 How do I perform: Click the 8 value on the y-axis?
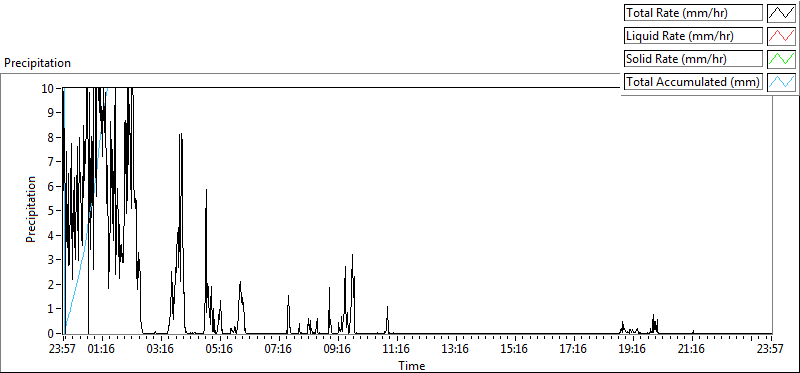(51, 137)
